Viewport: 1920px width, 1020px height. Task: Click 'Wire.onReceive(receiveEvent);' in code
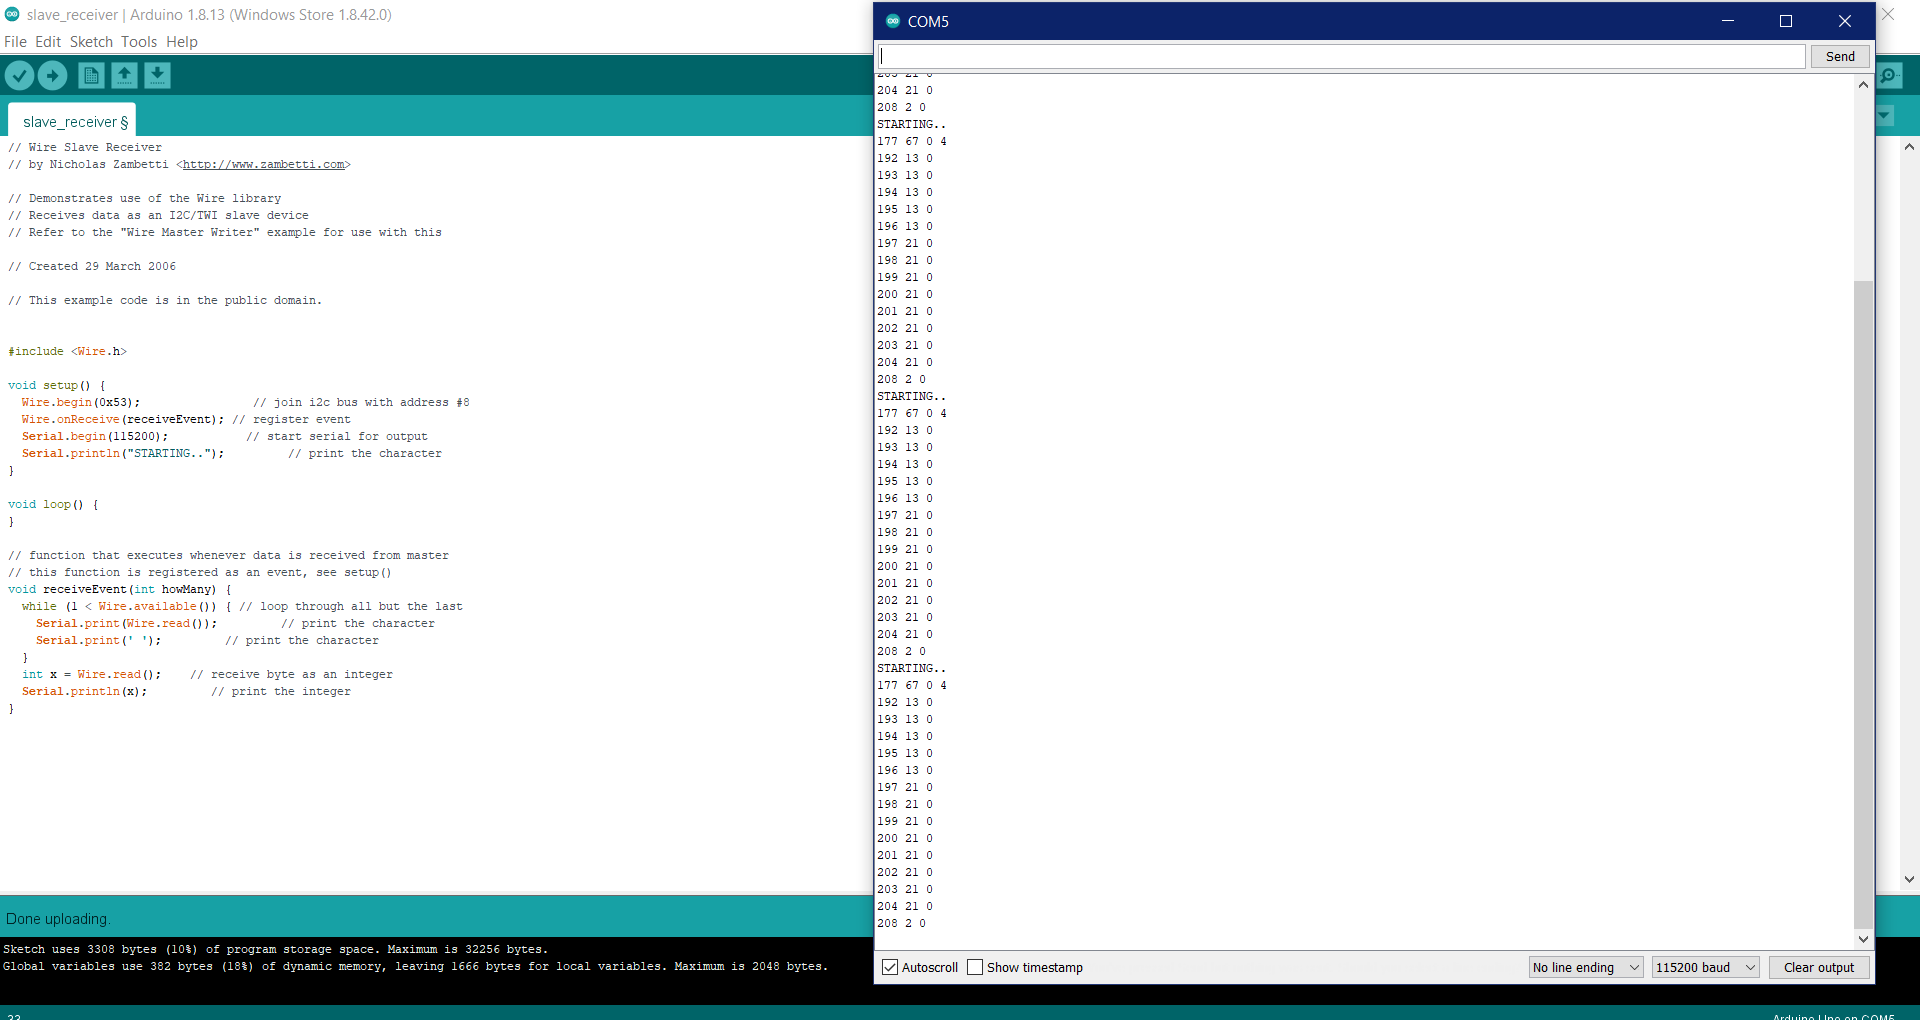pyautogui.click(x=123, y=420)
